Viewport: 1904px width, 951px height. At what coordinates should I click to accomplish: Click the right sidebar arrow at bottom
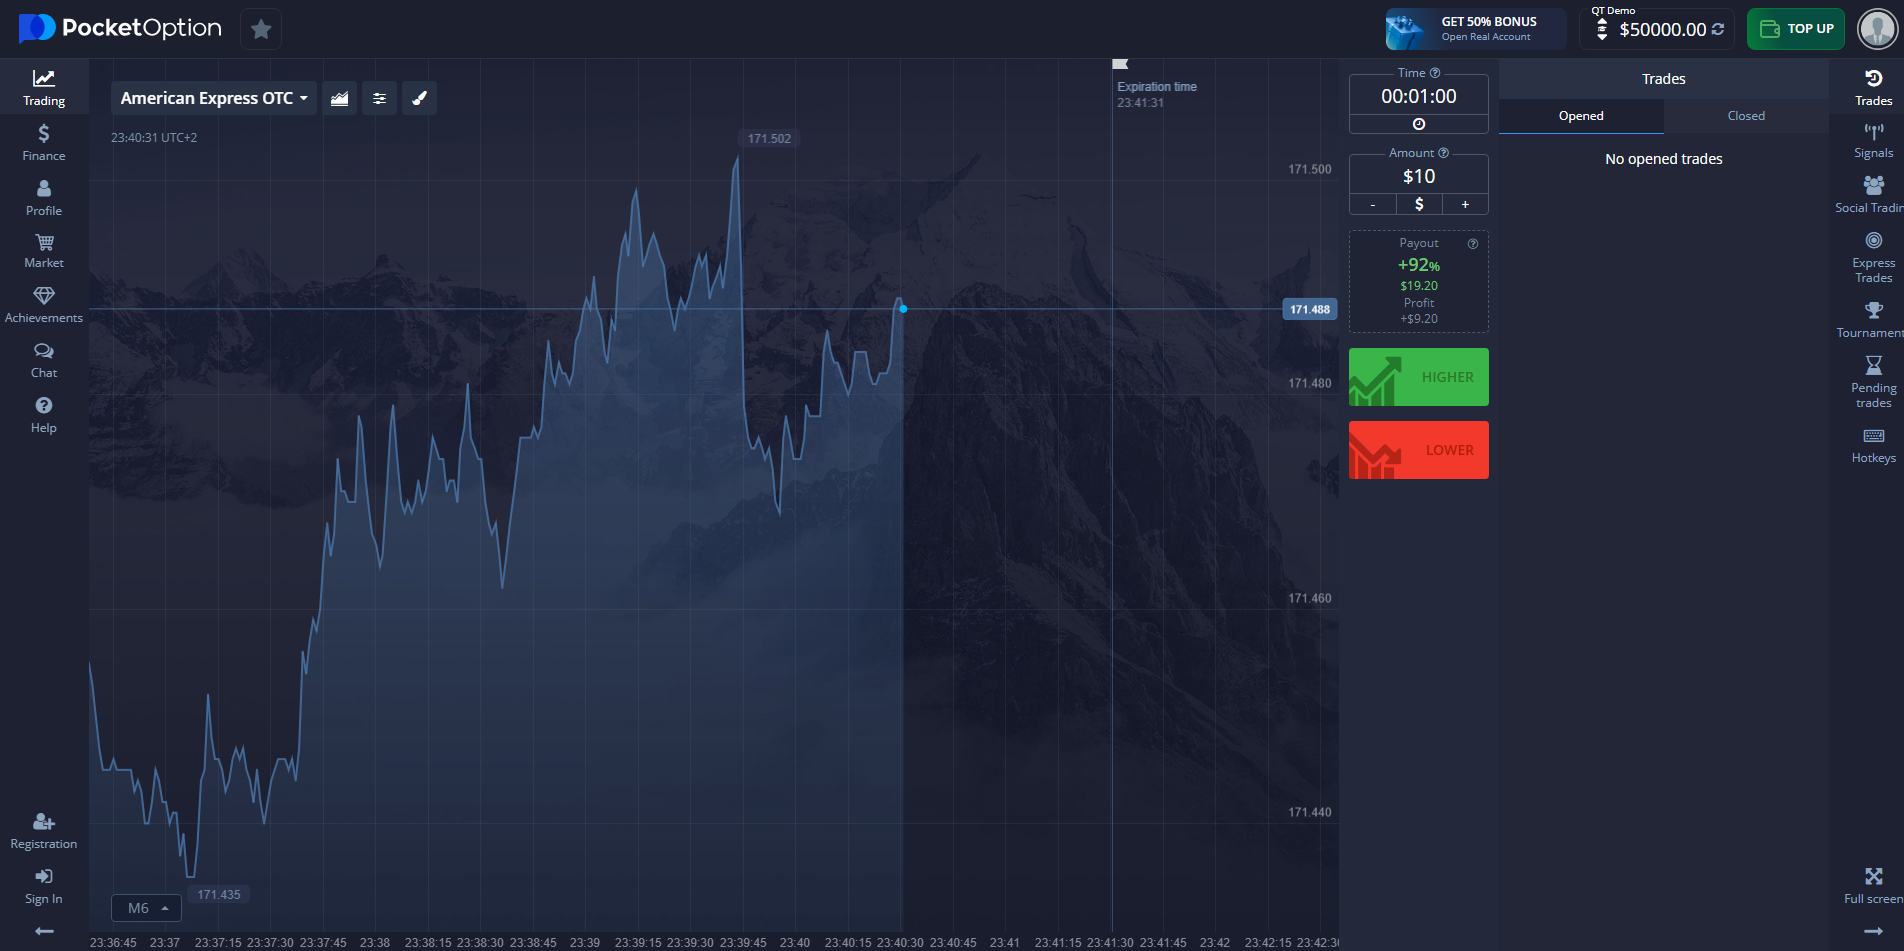pyautogui.click(x=1873, y=931)
